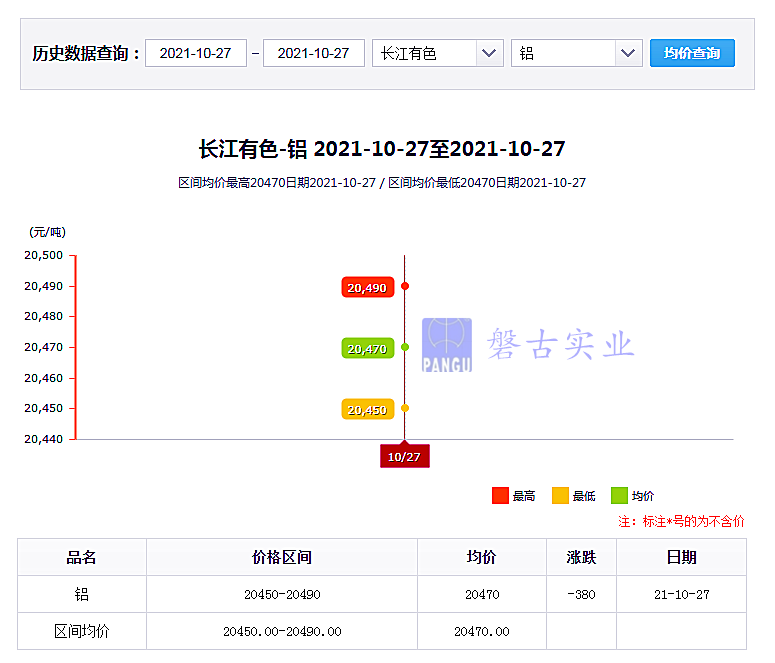The height and width of the screenshot is (663, 775).
Task: Click the green 20,470 average price label
Action: click(367, 349)
